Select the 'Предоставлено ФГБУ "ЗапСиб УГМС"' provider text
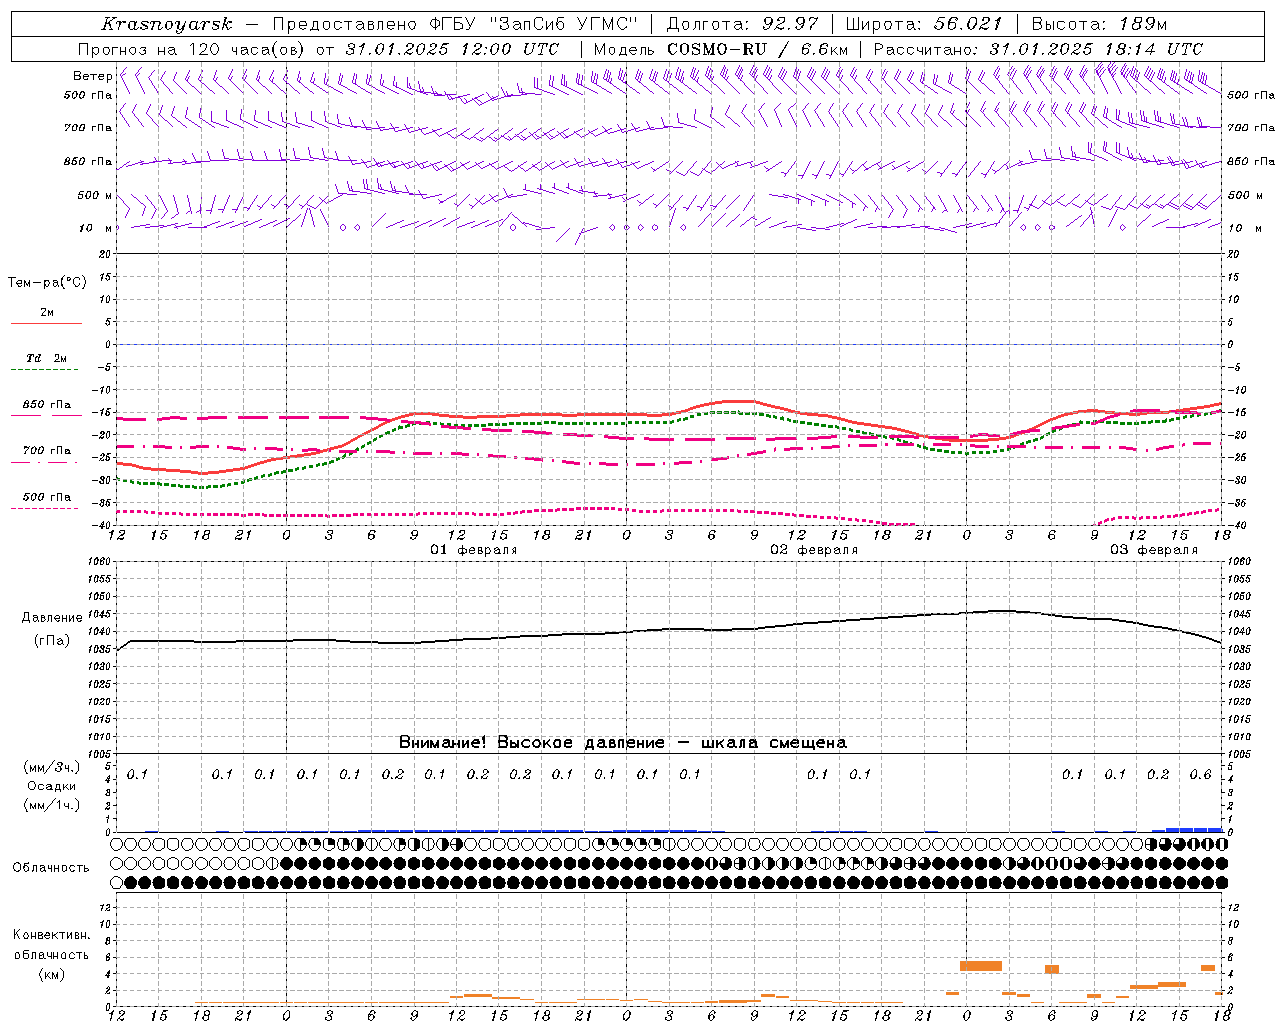 tap(454, 24)
